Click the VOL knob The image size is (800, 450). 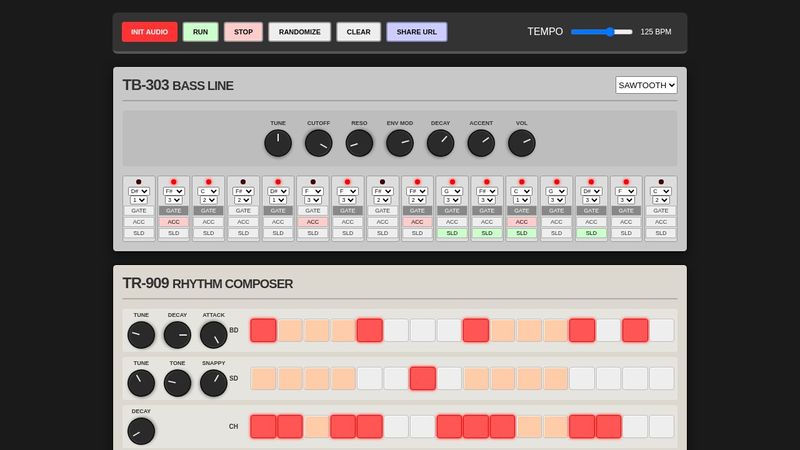click(521, 143)
